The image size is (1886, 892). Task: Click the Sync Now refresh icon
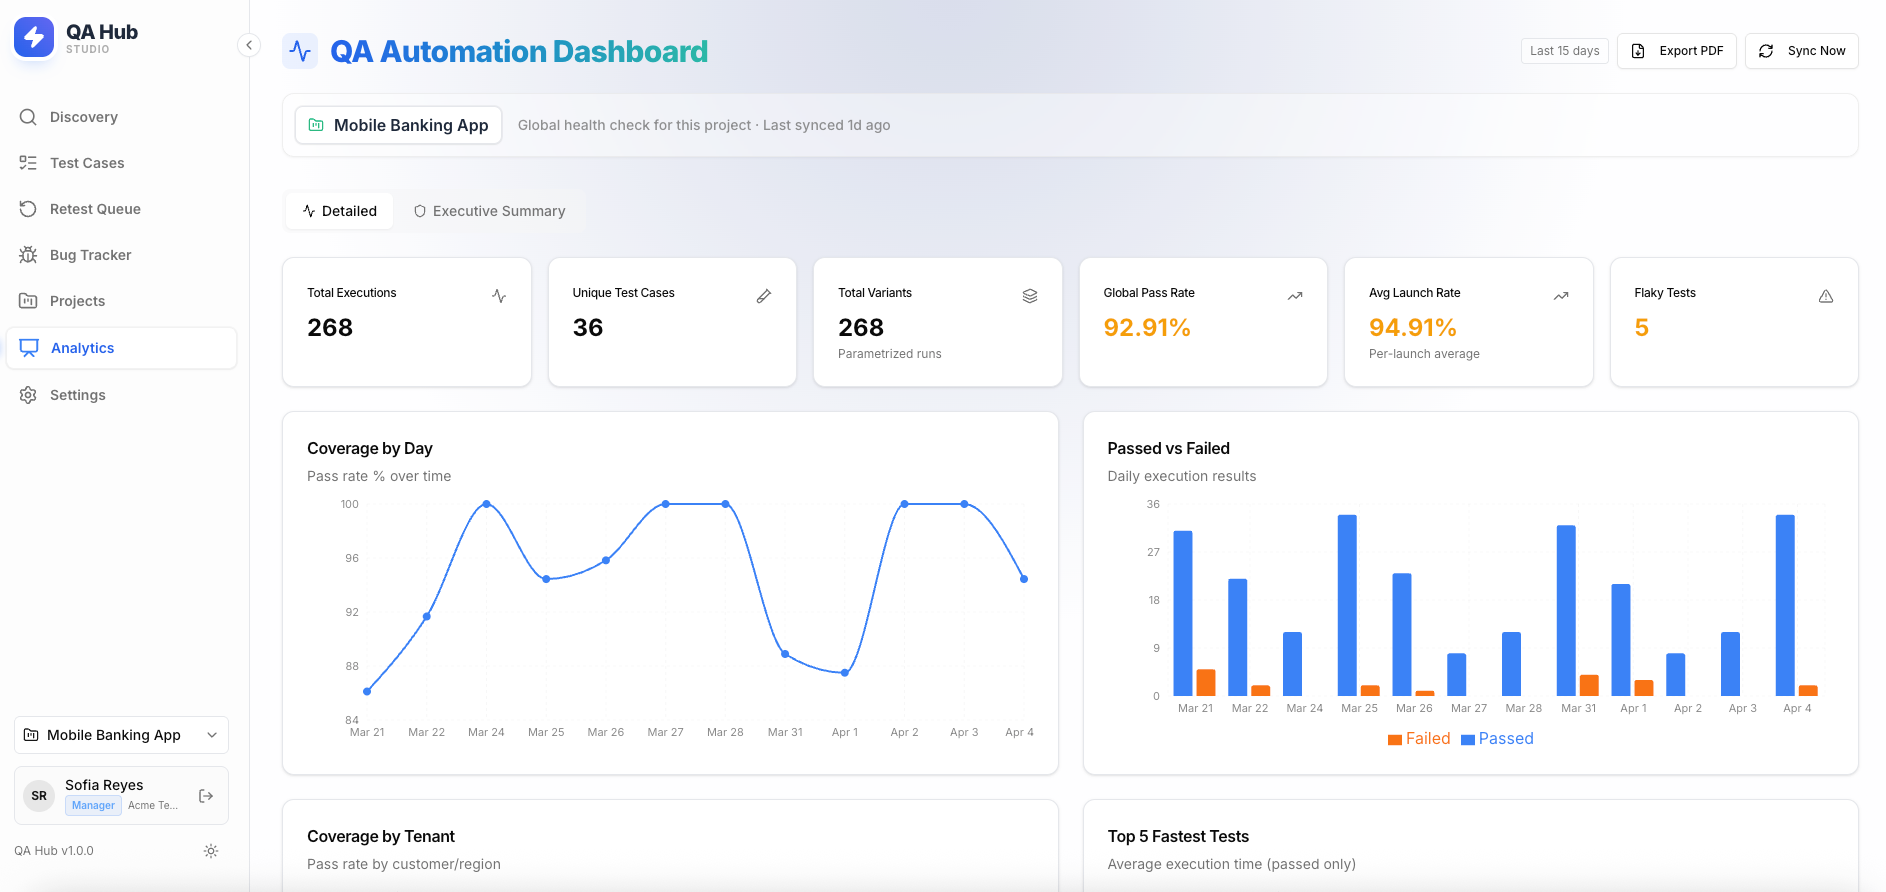[x=1766, y=51]
